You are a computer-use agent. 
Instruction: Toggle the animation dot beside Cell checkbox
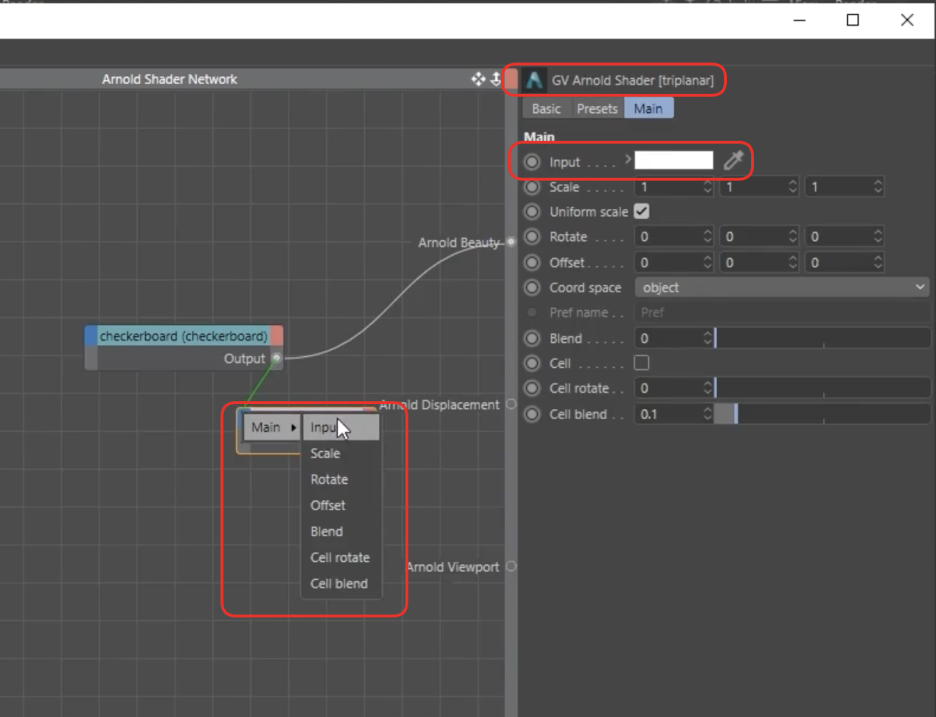click(532, 364)
